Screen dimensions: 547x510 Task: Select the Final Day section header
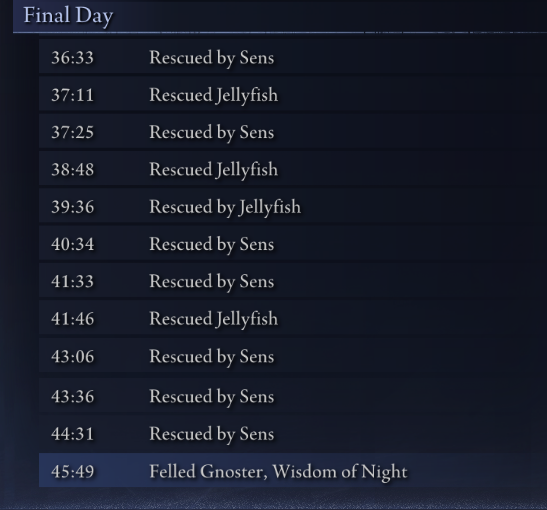pos(280,16)
